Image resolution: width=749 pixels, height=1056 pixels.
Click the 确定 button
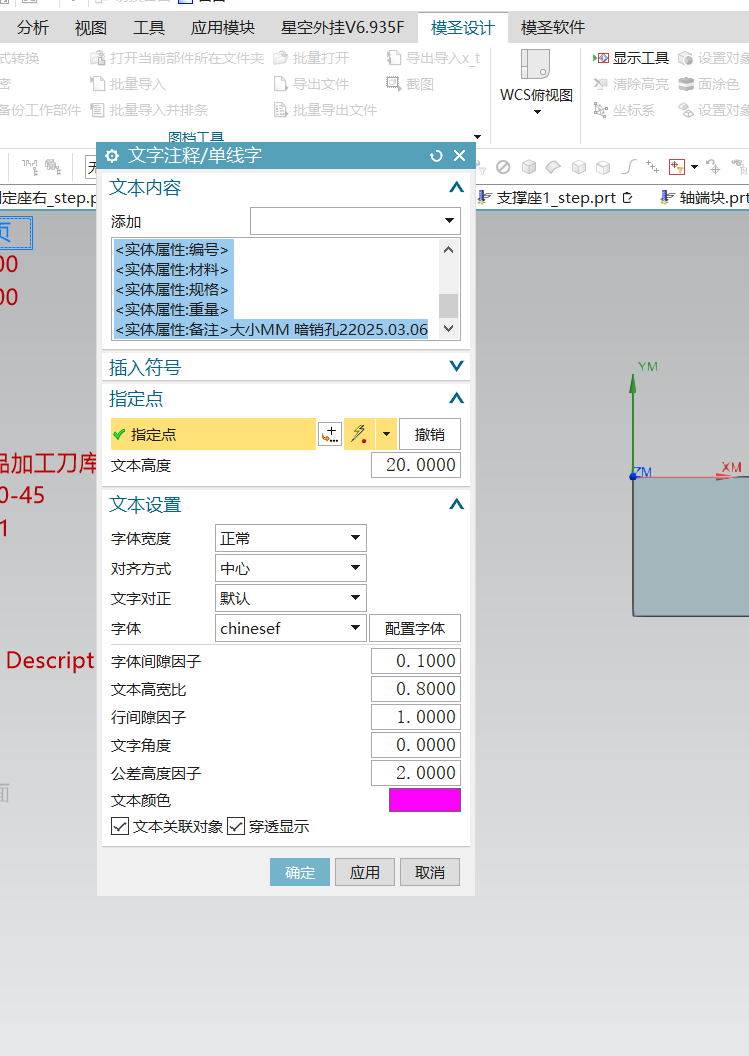pos(300,872)
